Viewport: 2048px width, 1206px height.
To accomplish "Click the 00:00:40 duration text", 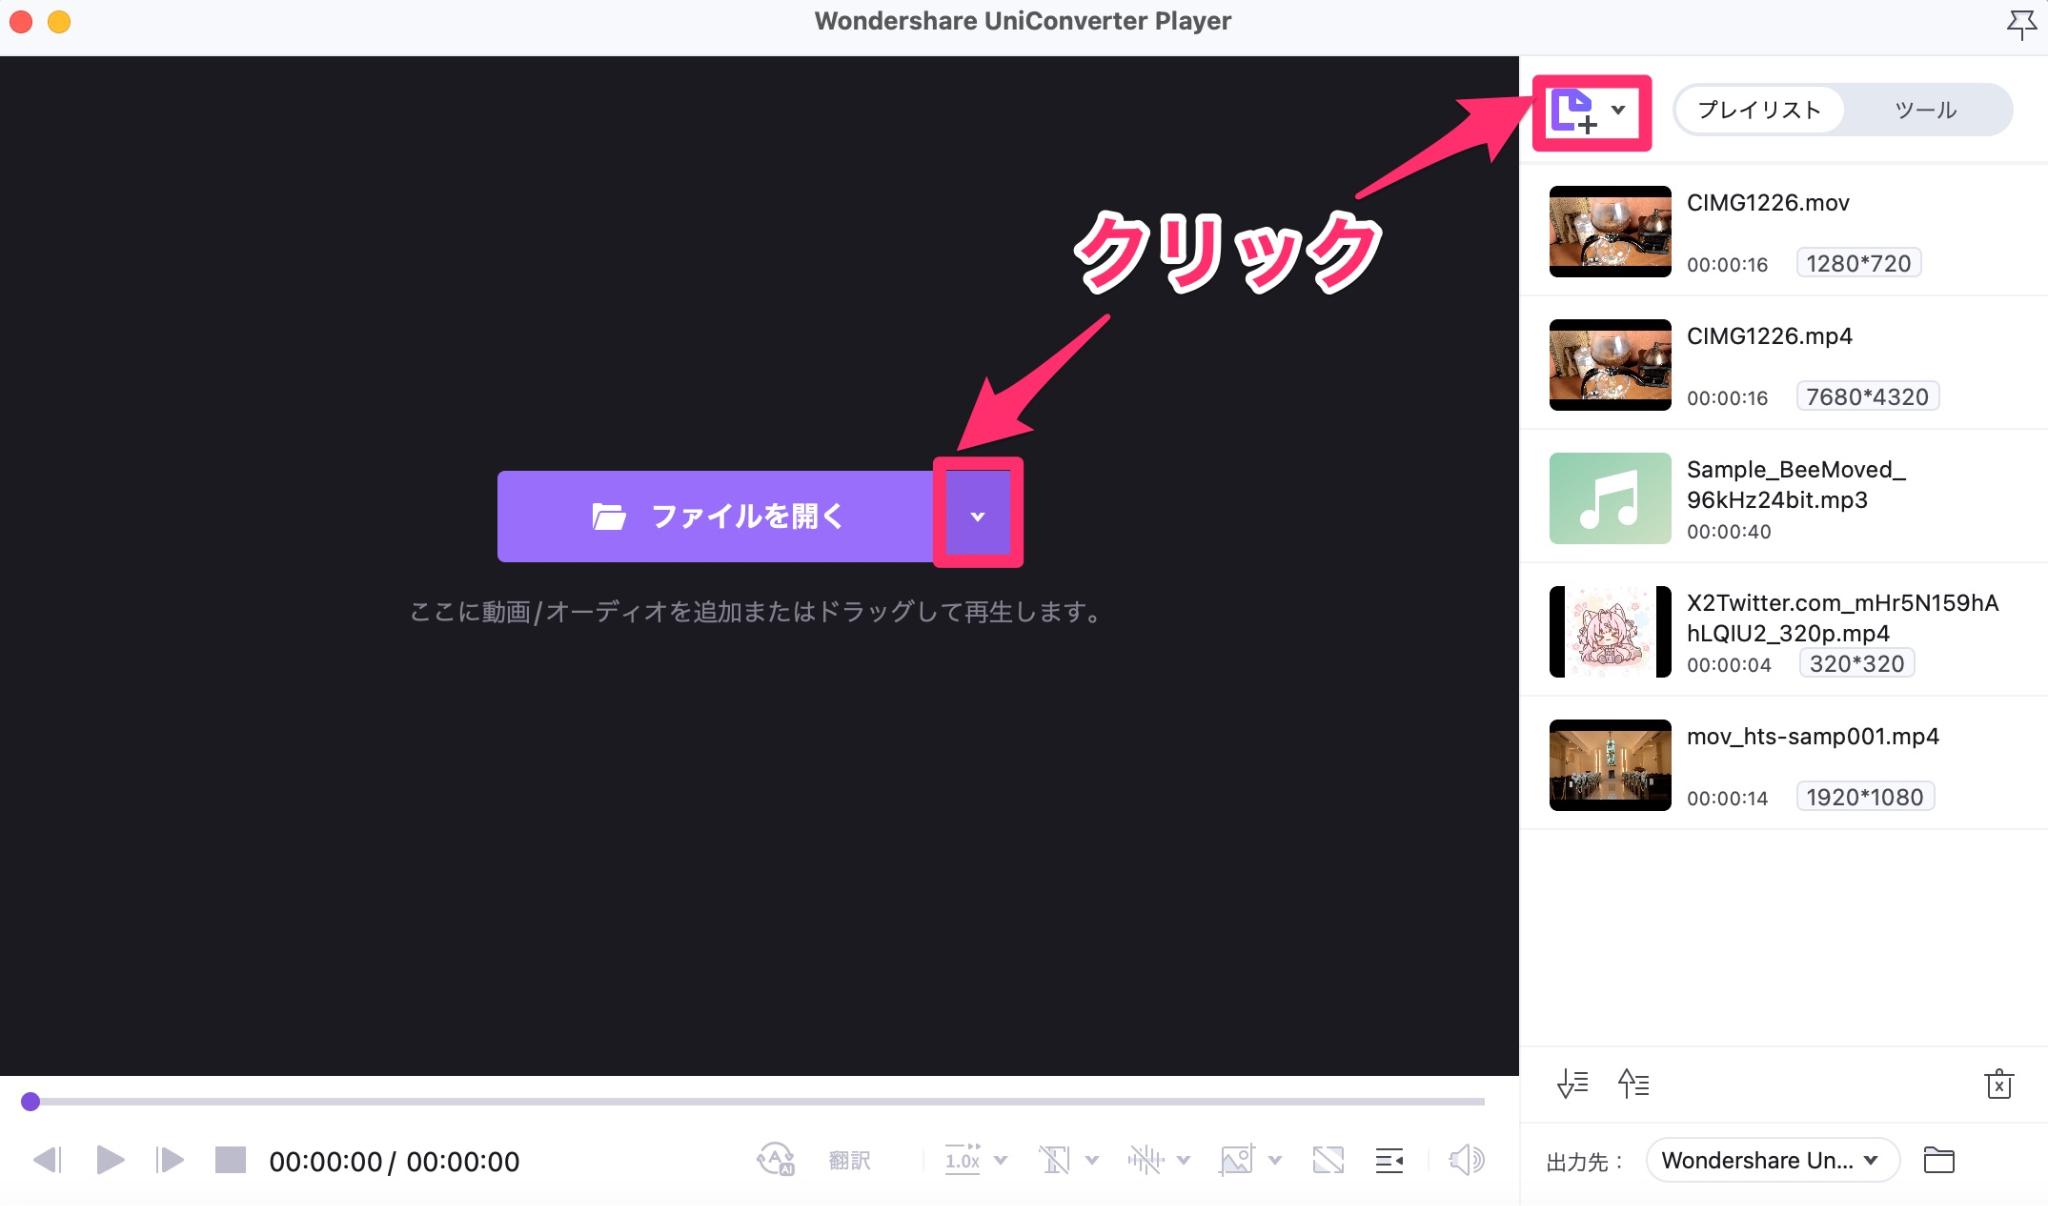I will [x=1729, y=532].
